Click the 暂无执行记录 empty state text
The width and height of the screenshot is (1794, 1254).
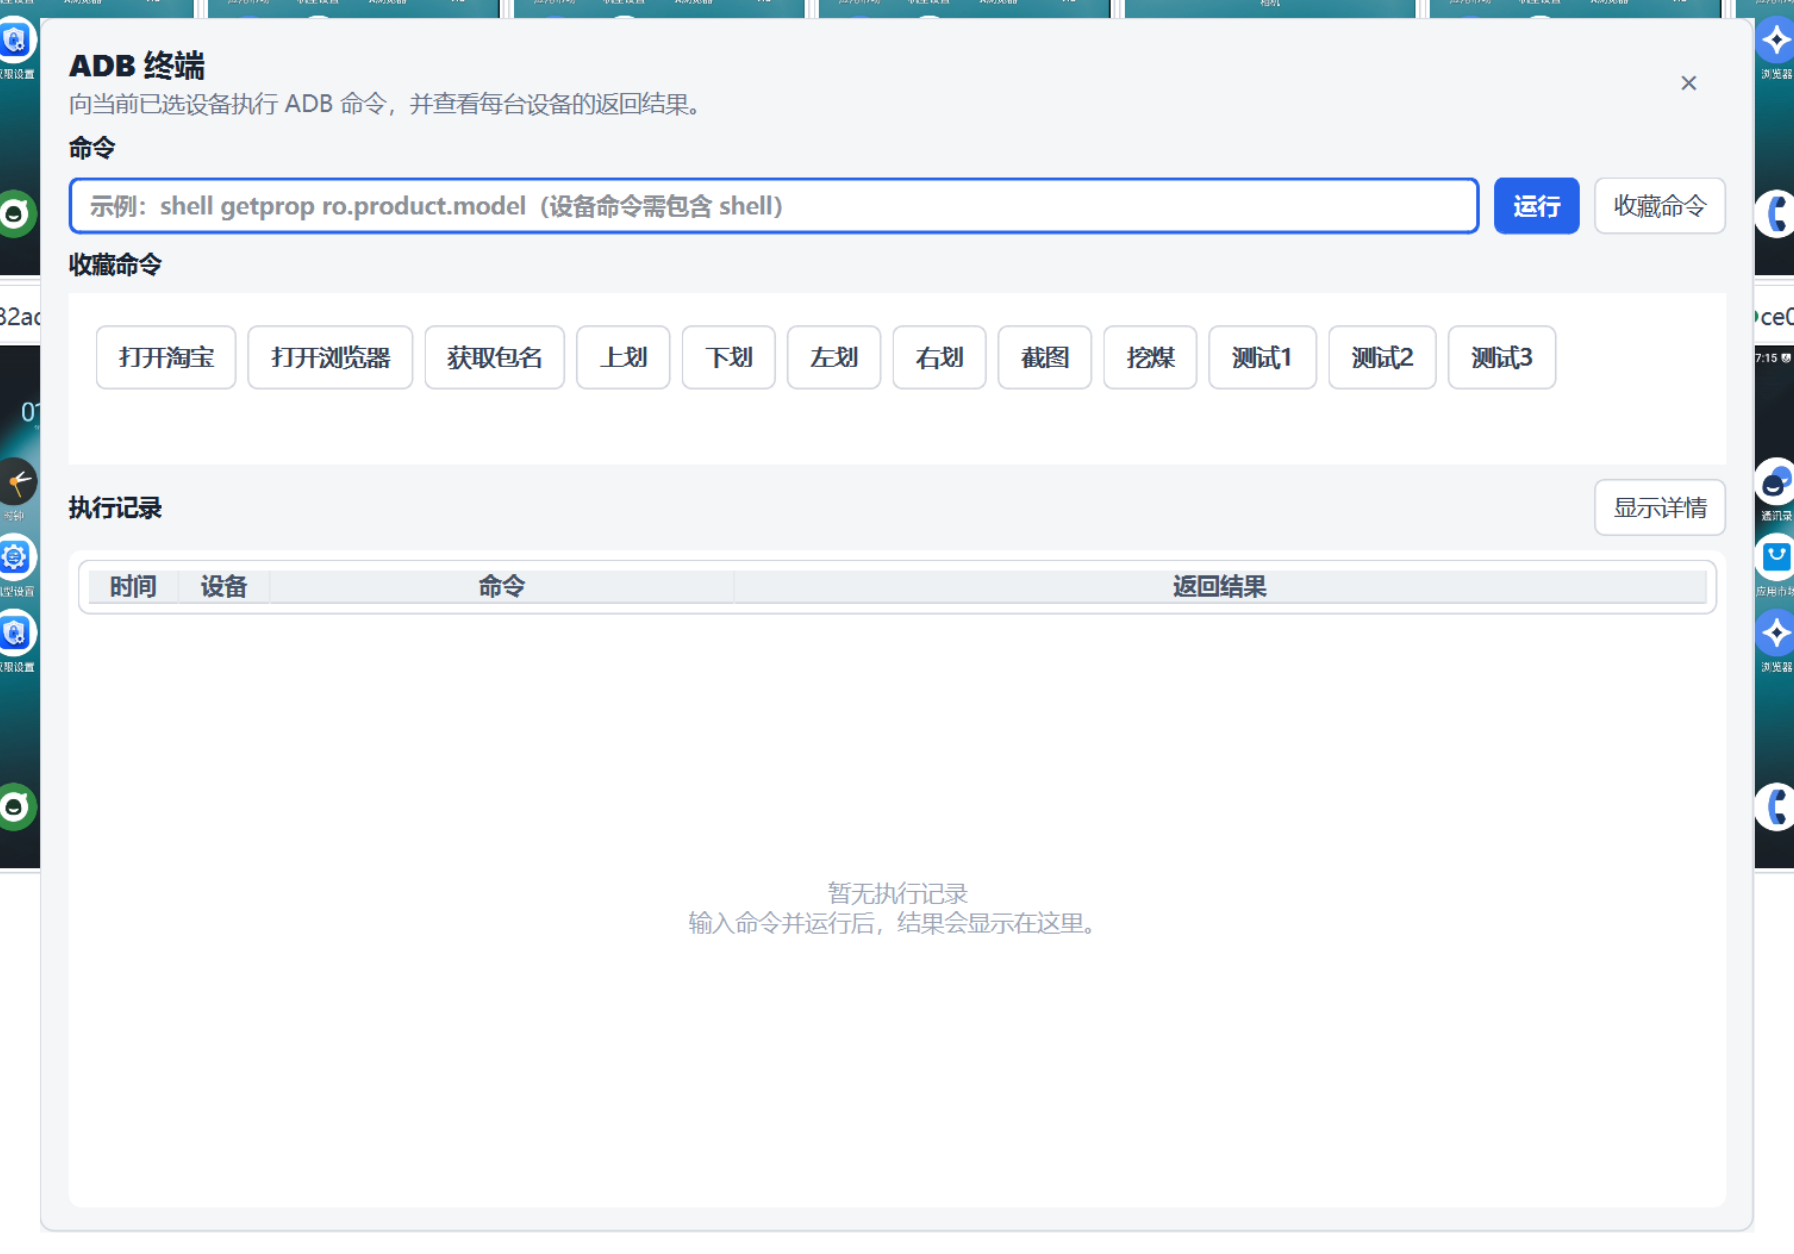click(x=897, y=892)
